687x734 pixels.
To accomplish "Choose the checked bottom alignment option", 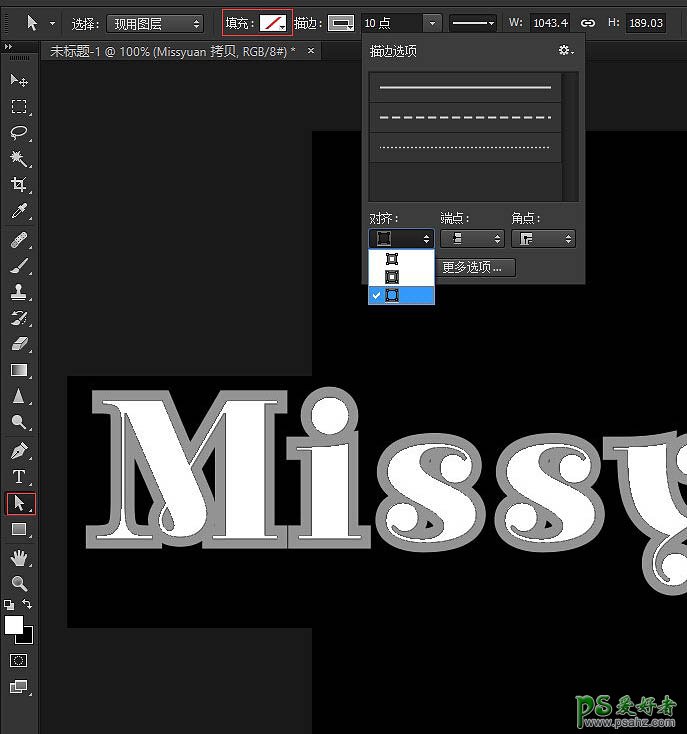I will click(402, 295).
